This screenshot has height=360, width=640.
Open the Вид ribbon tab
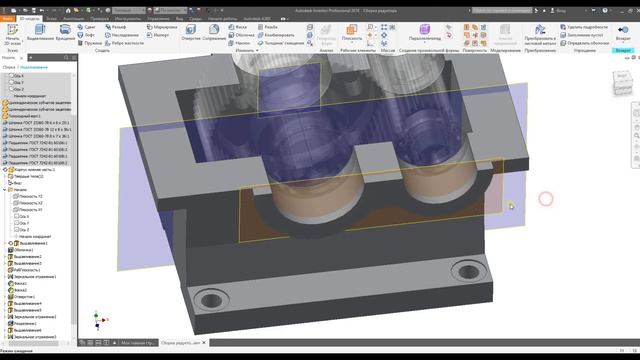(179, 18)
